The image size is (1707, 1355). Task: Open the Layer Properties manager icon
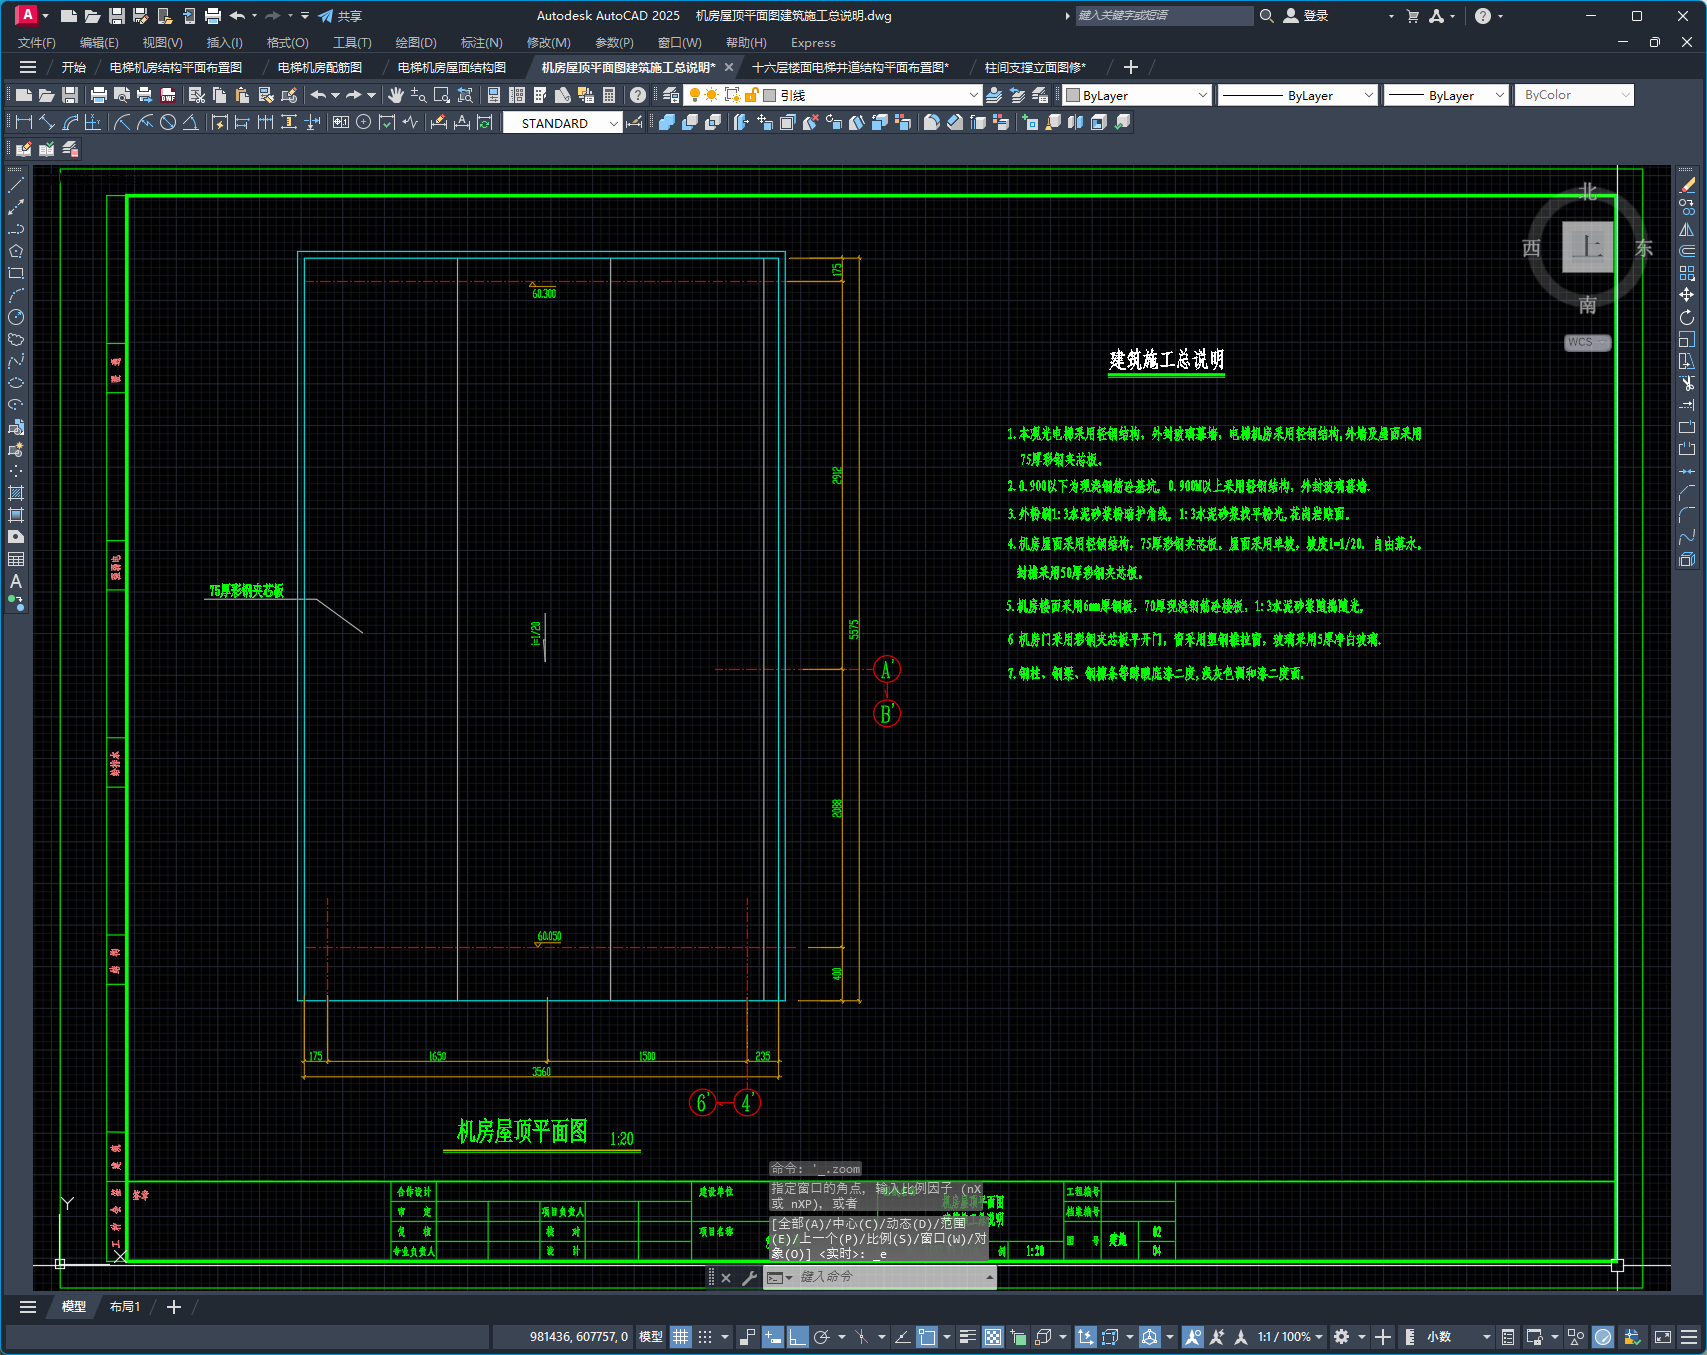click(x=671, y=95)
